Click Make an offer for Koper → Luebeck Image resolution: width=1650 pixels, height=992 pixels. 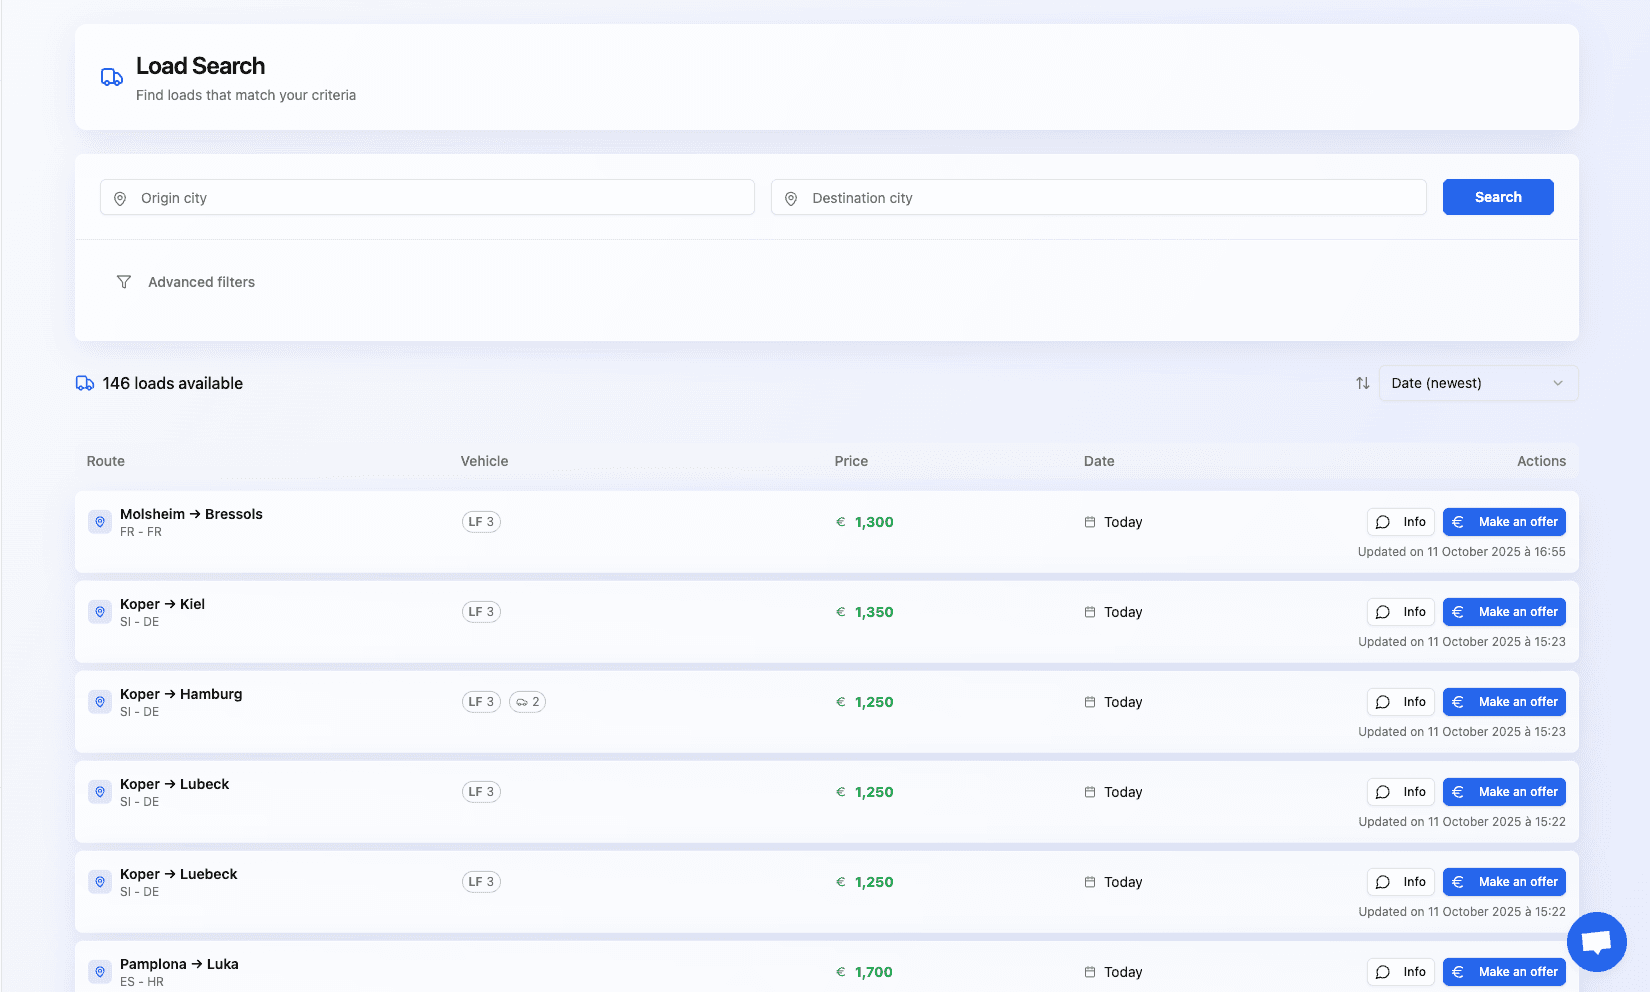point(1504,881)
